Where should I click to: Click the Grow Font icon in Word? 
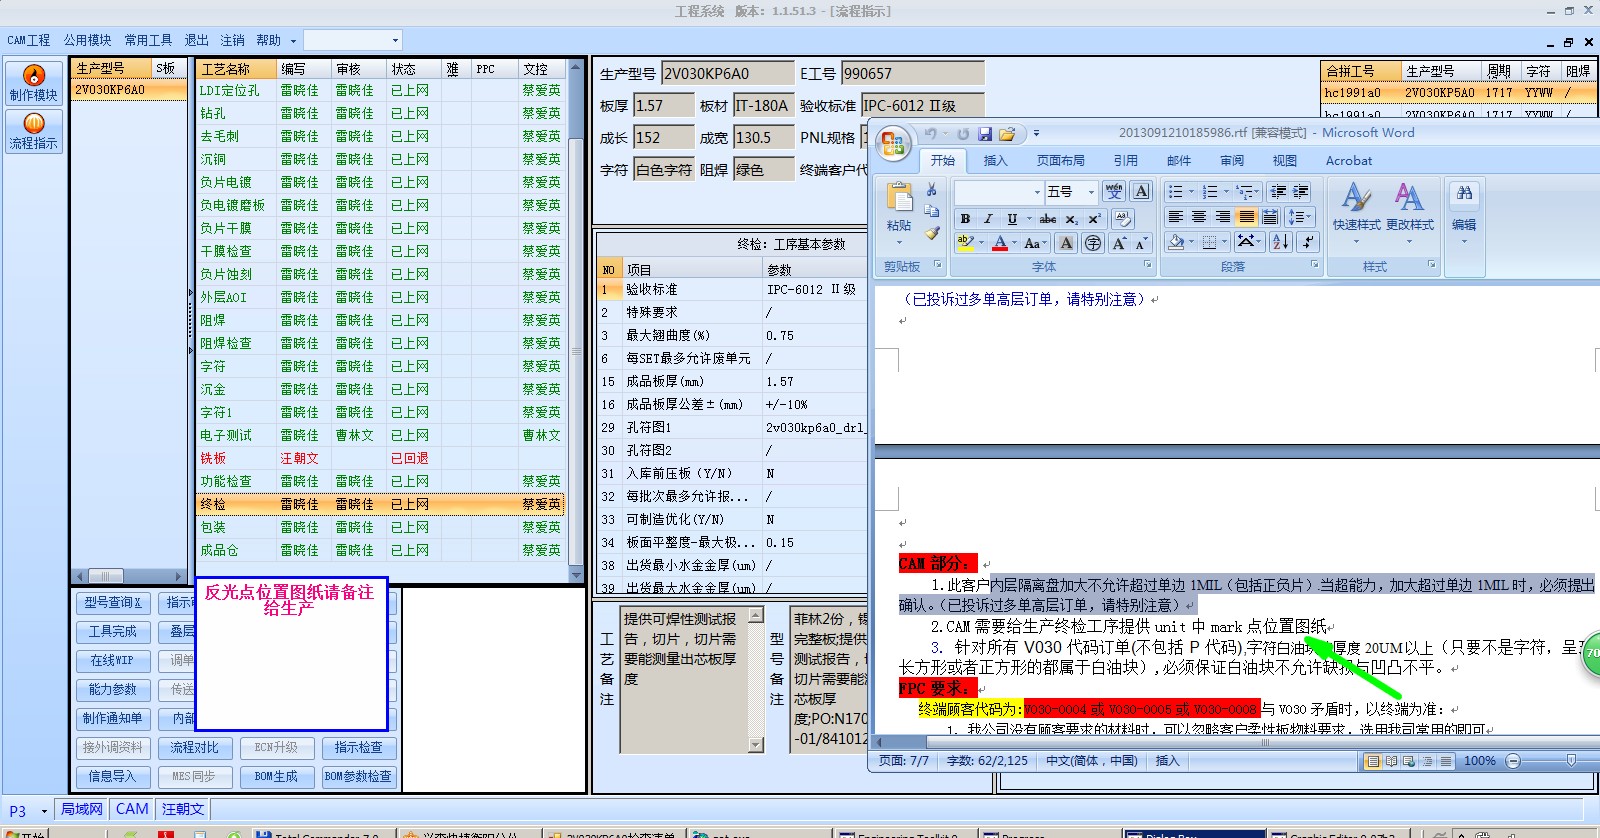point(1120,243)
